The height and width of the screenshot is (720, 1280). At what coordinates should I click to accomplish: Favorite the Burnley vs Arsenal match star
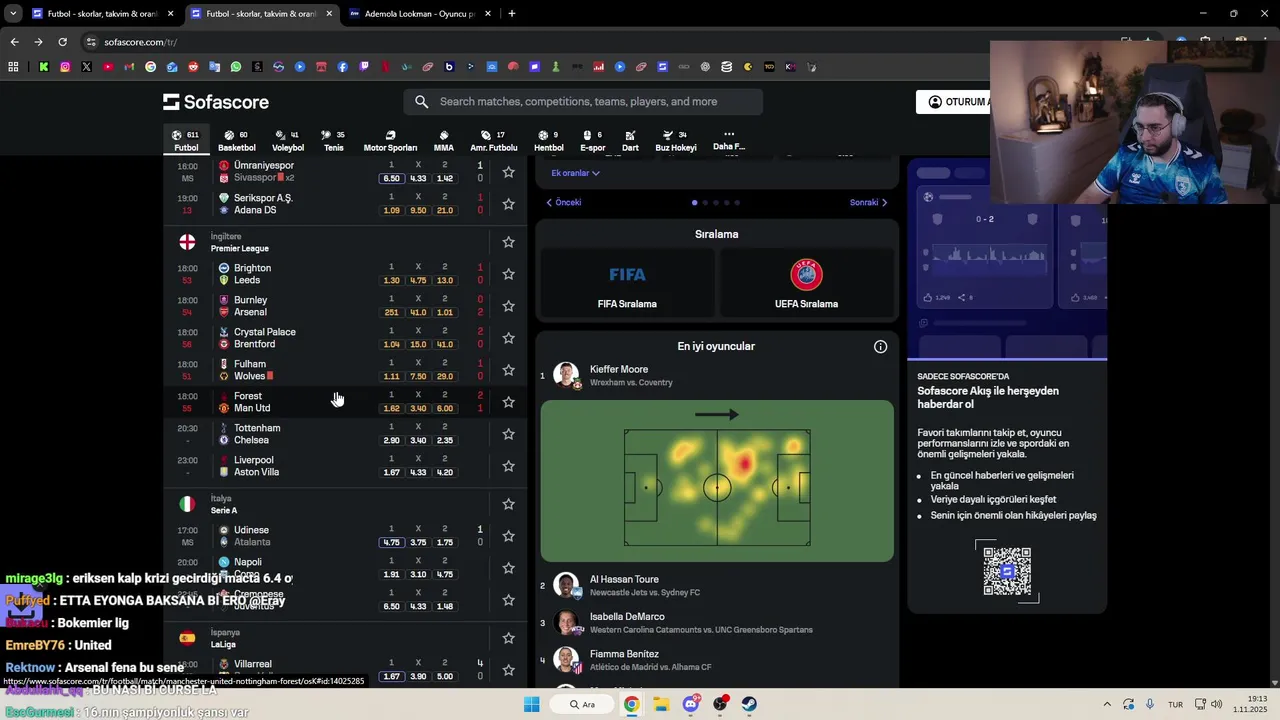508,306
